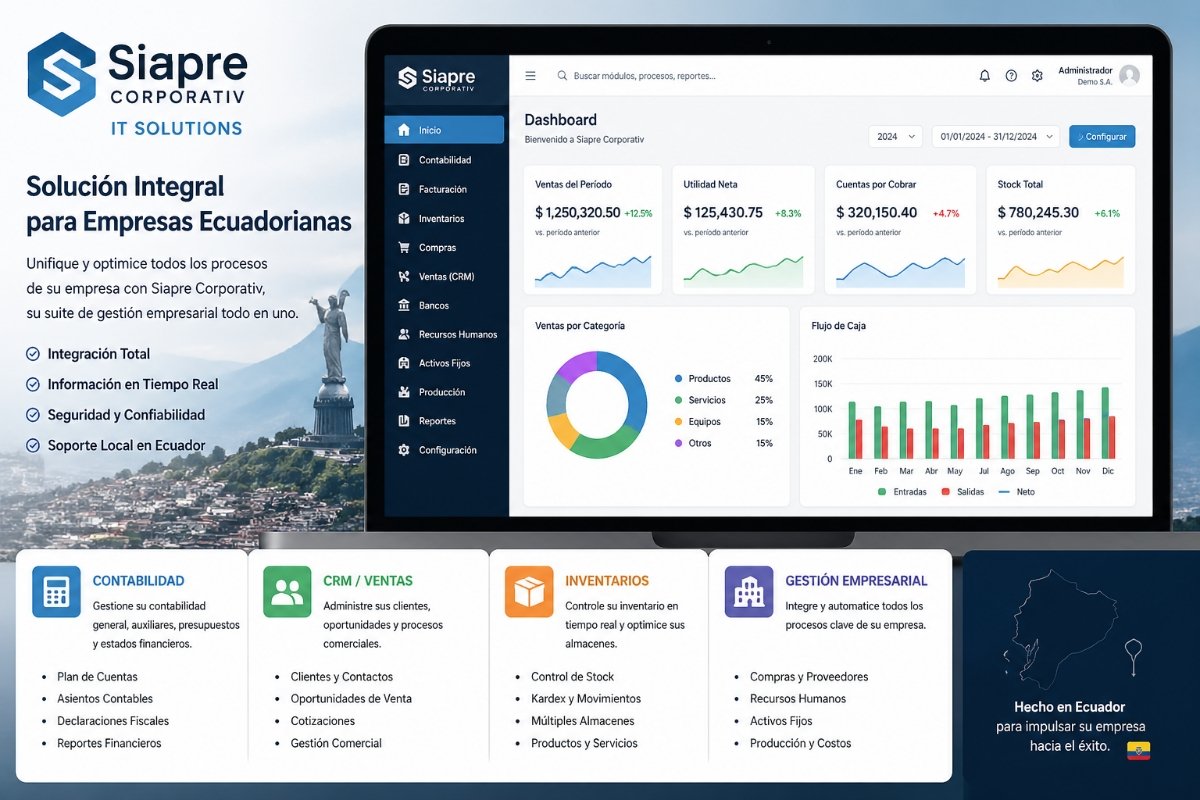Viewport: 1200px width, 800px height.
Task: Click the Información en Tiempo Real checkmark
Action: (x=33, y=385)
